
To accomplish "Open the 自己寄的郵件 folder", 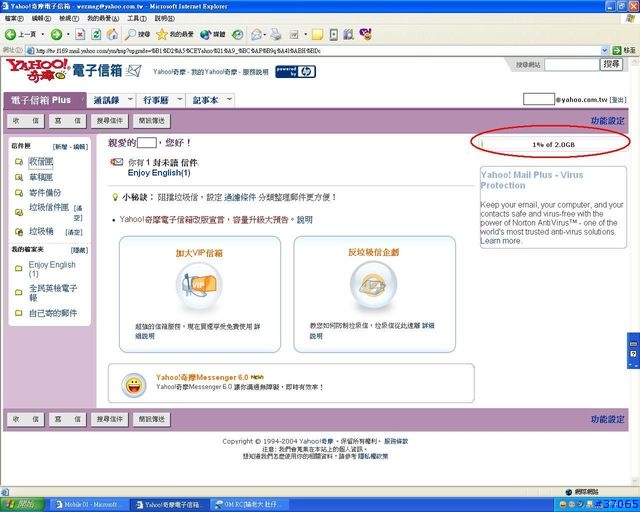I will point(53,313).
